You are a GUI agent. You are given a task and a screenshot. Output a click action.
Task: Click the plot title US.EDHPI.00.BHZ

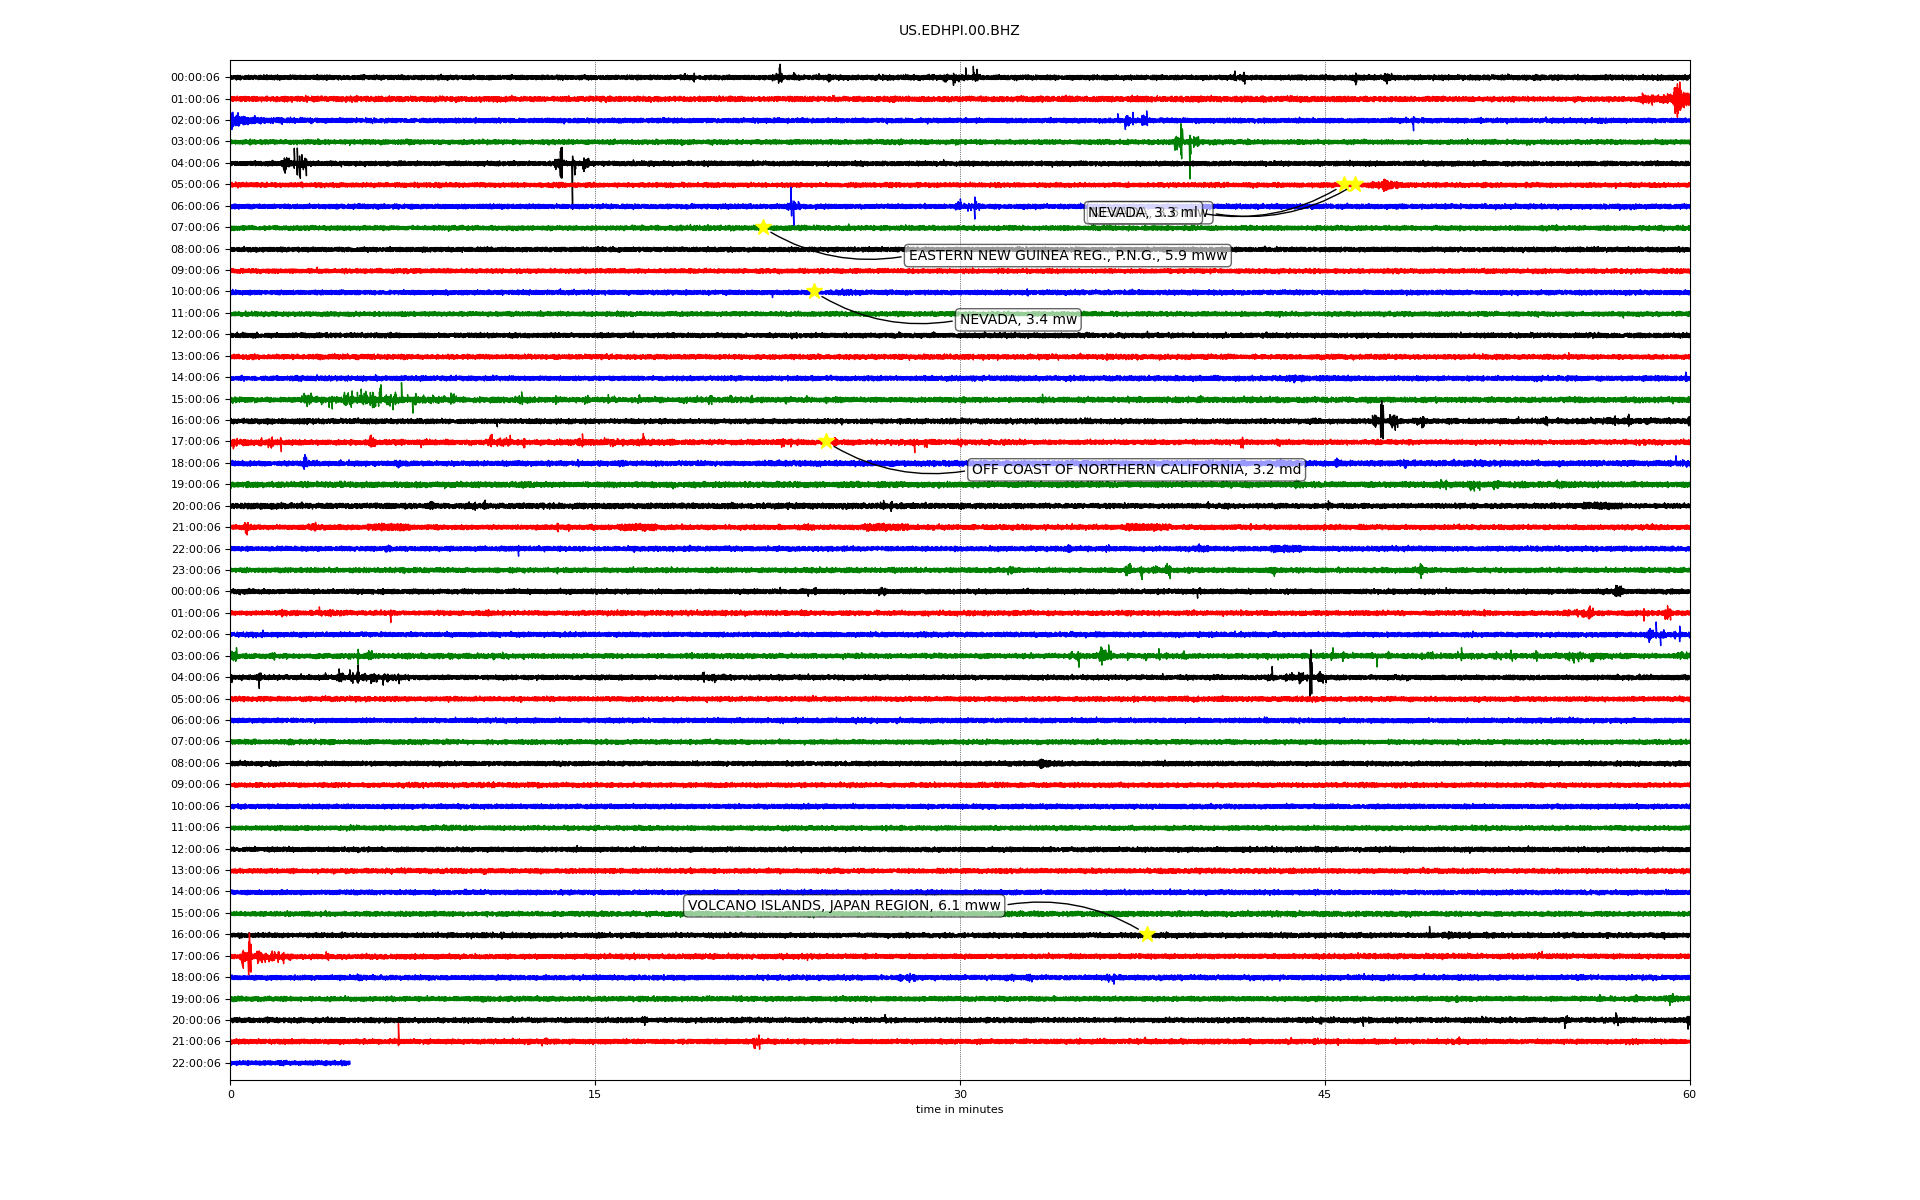(959, 31)
